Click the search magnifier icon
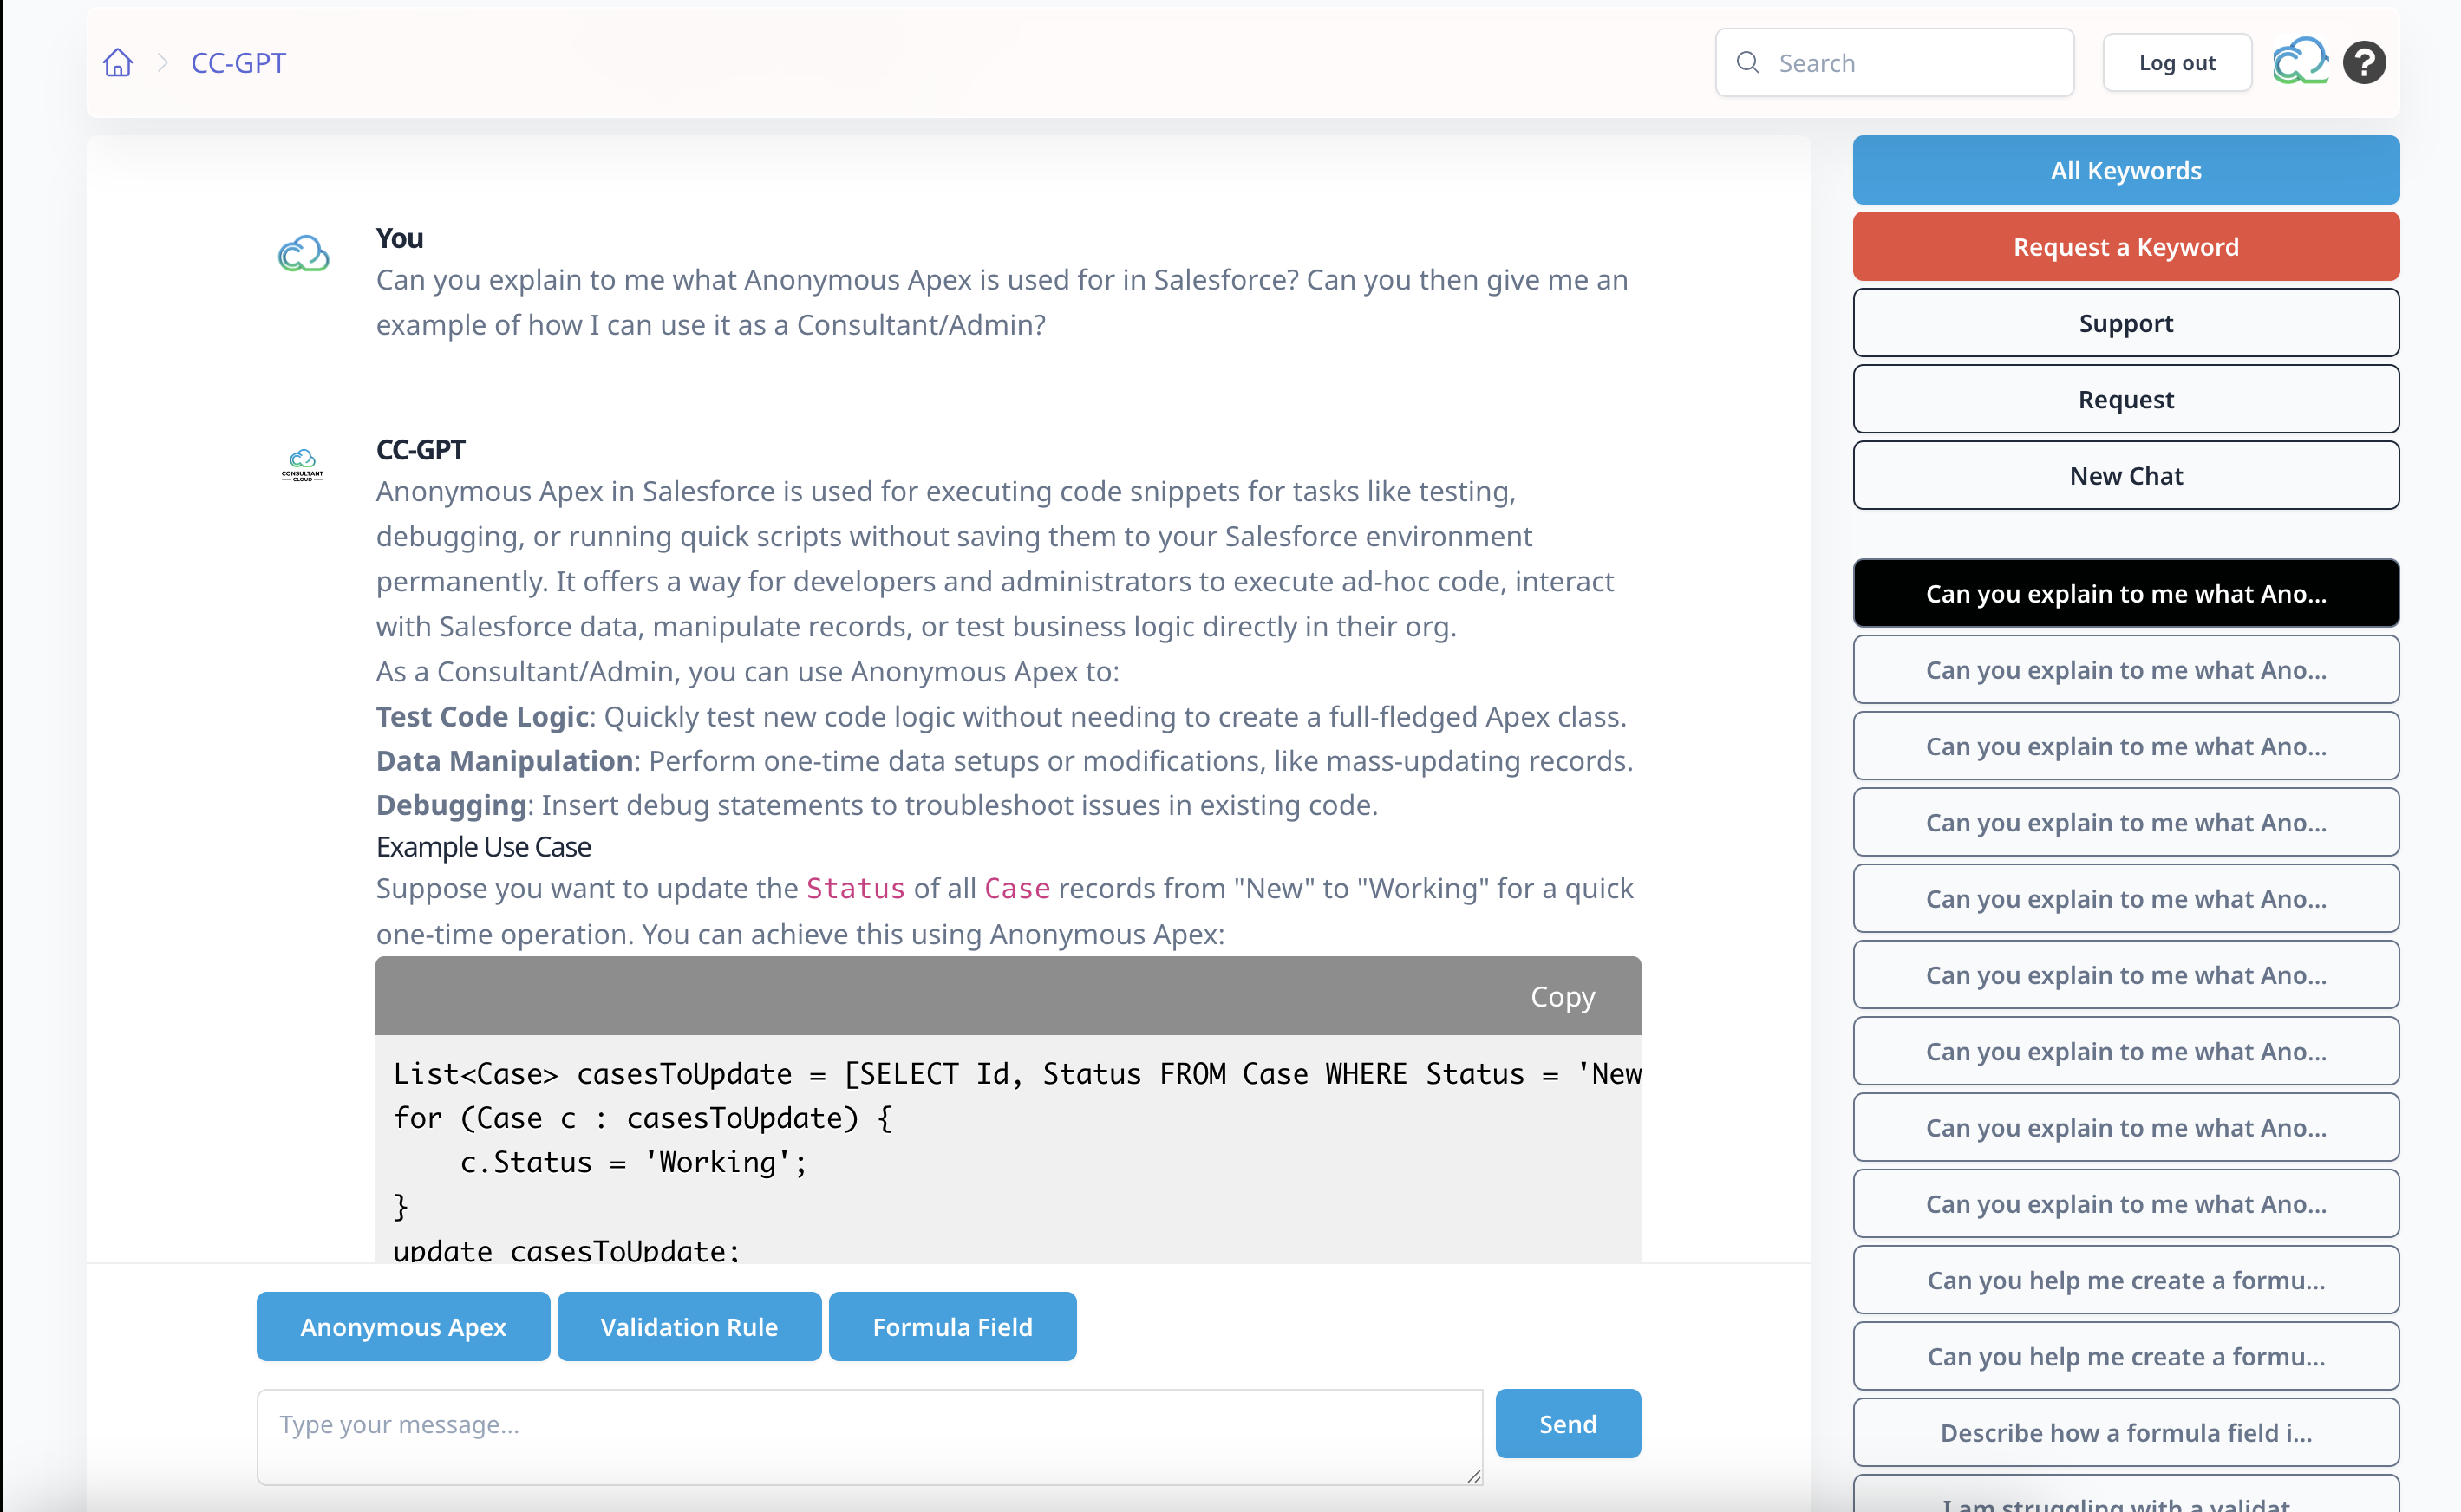Image resolution: width=2461 pixels, height=1512 pixels. click(1747, 63)
